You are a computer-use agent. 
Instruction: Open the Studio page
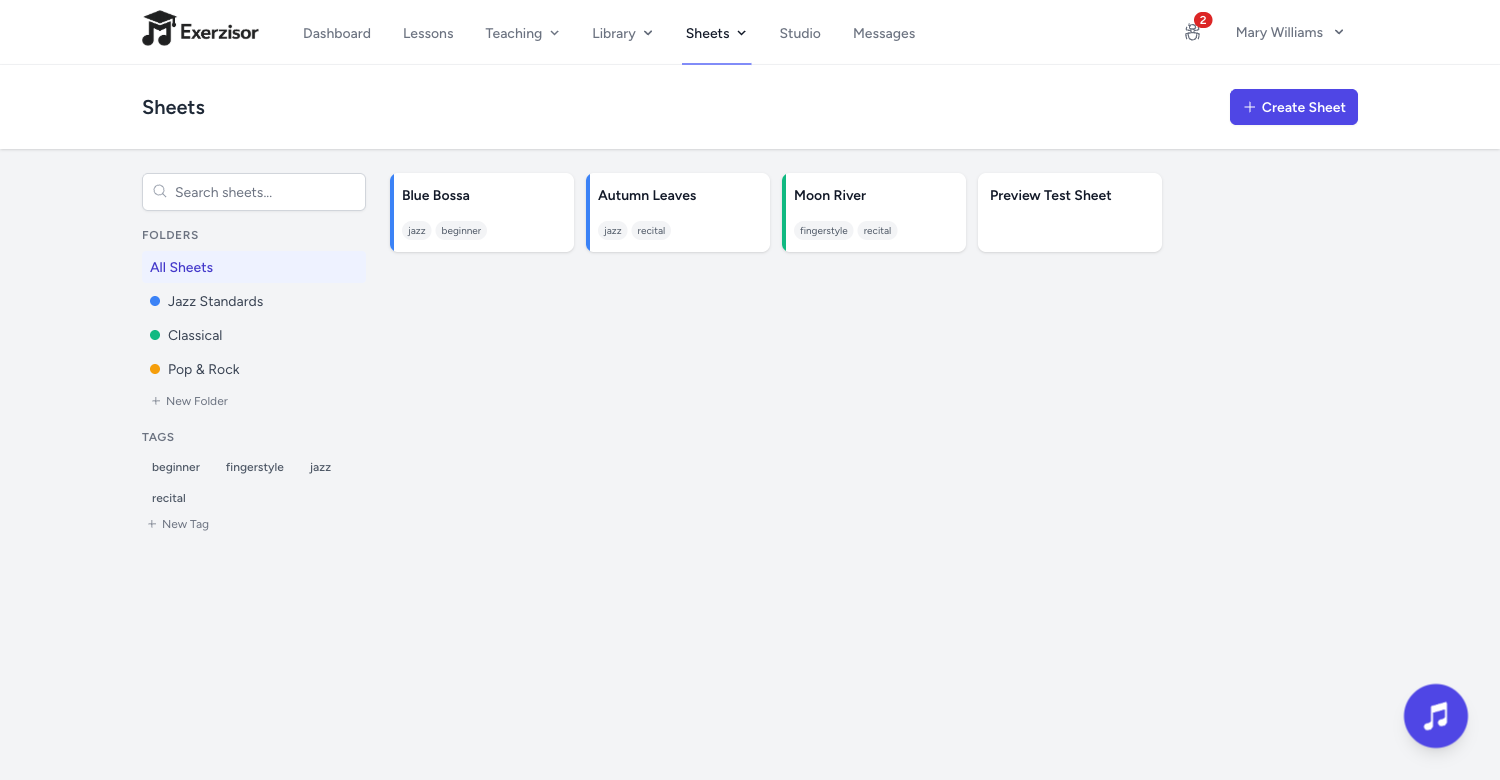pos(800,33)
